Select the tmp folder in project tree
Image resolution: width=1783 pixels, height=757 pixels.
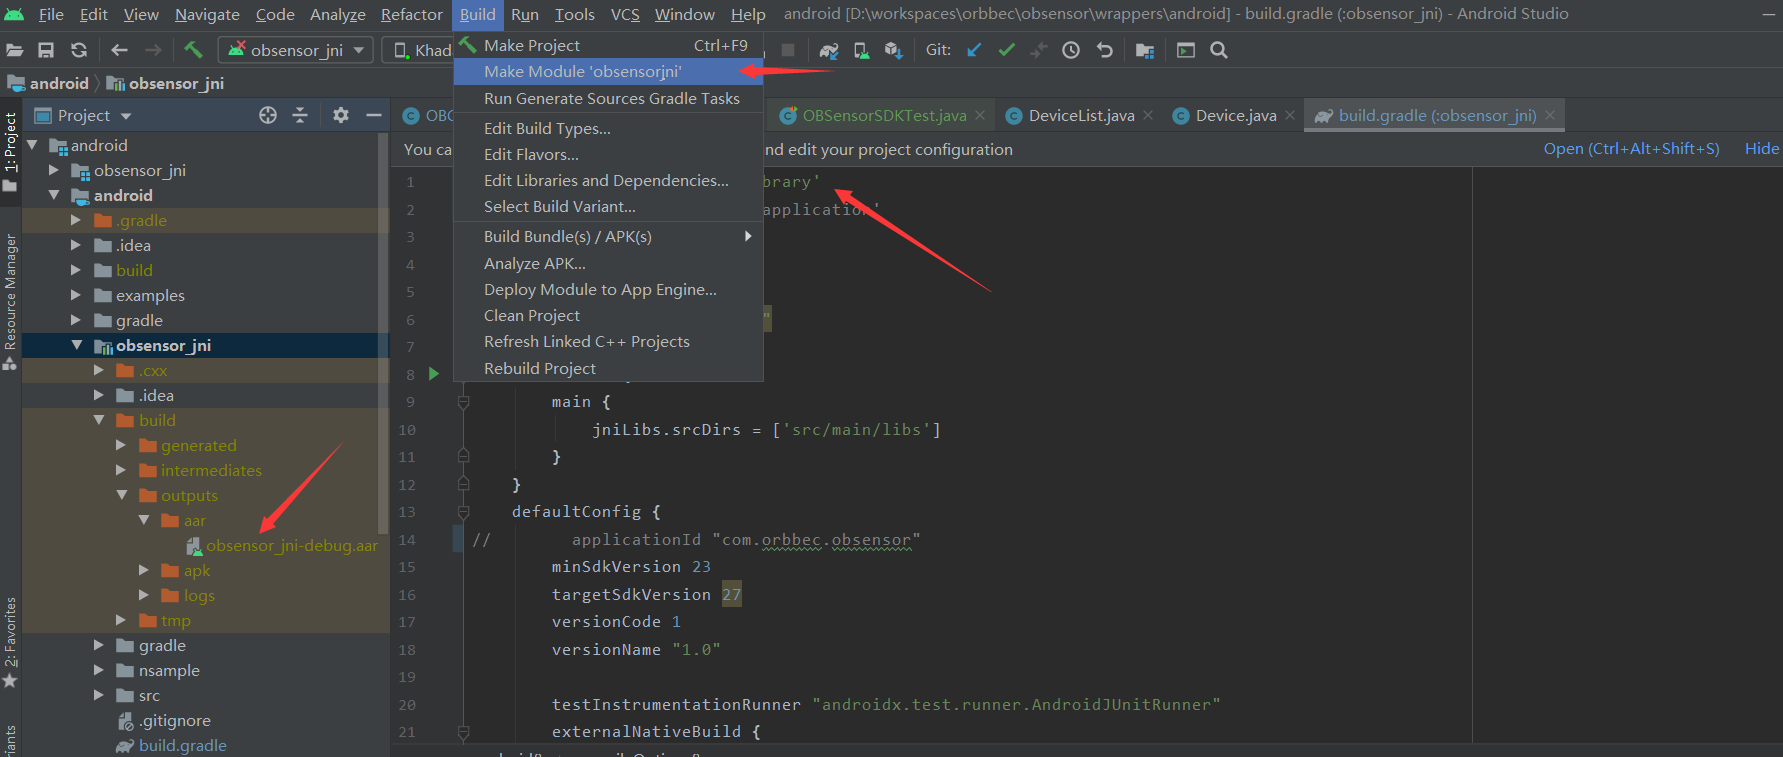pos(165,620)
